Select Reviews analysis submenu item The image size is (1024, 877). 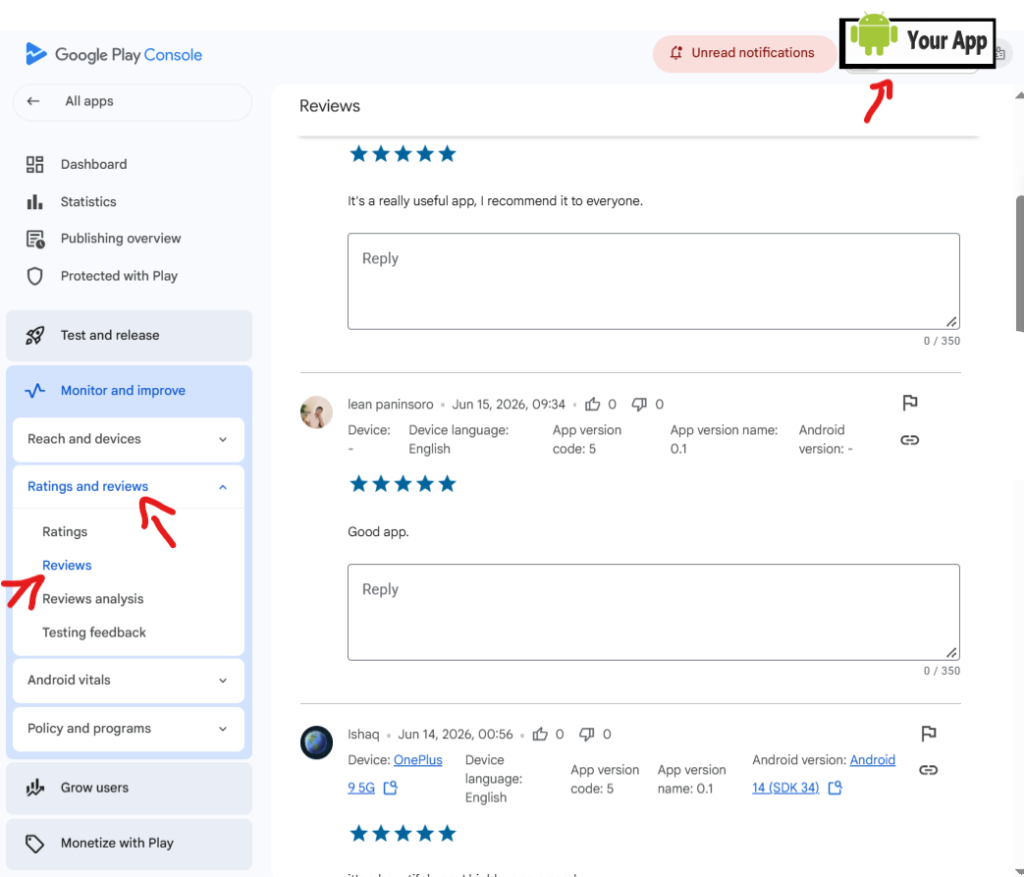(93, 599)
